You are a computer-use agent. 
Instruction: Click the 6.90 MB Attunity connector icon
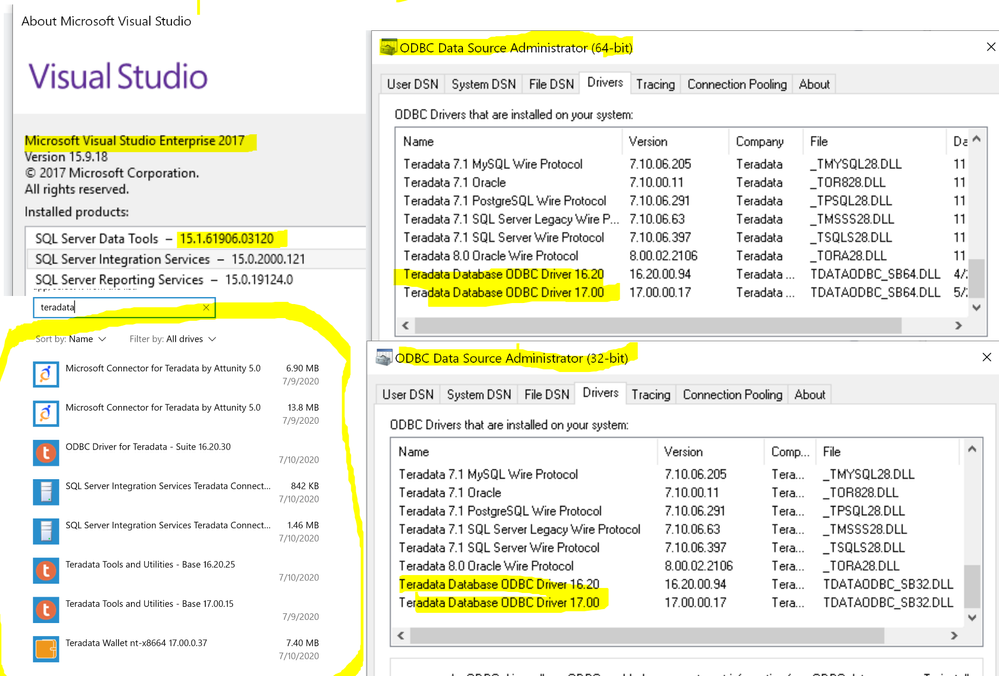pyautogui.click(x=45, y=374)
